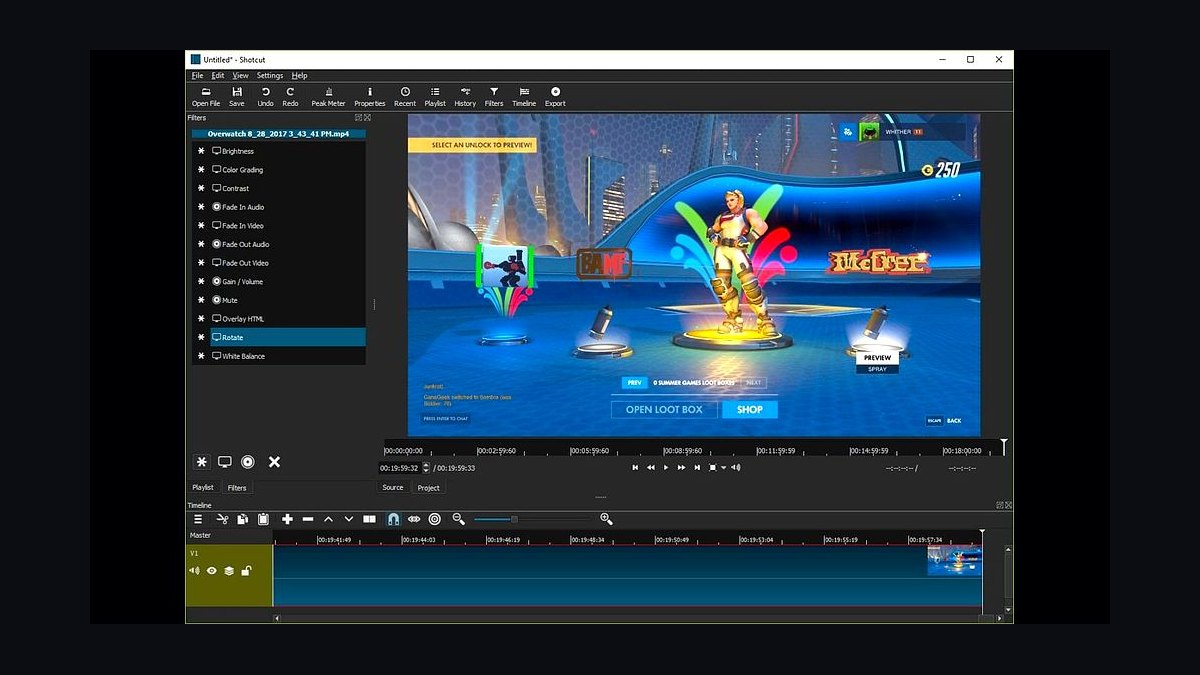1200x675 pixels.
Task: Show audio filters using the speaker-circle icon
Action: click(248, 462)
